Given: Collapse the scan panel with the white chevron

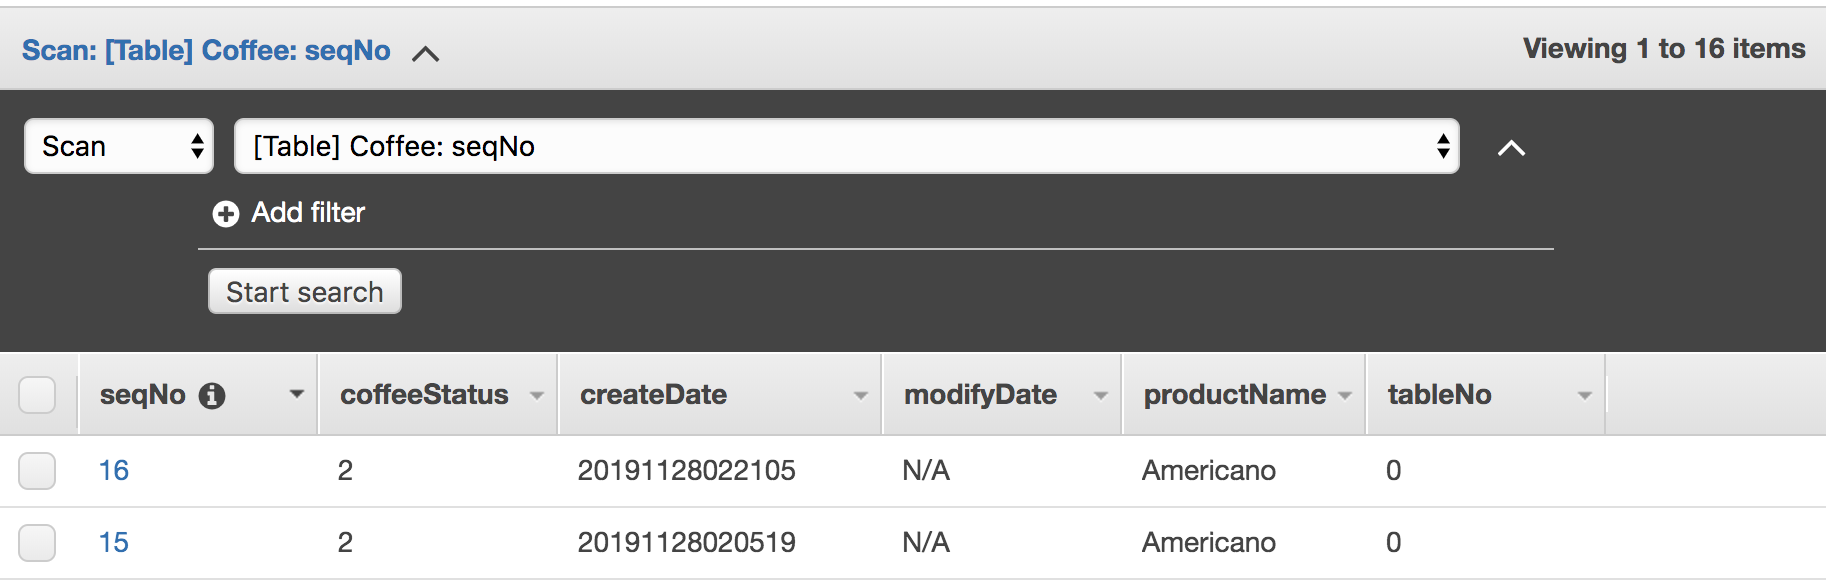Looking at the screenshot, I should point(1511,149).
